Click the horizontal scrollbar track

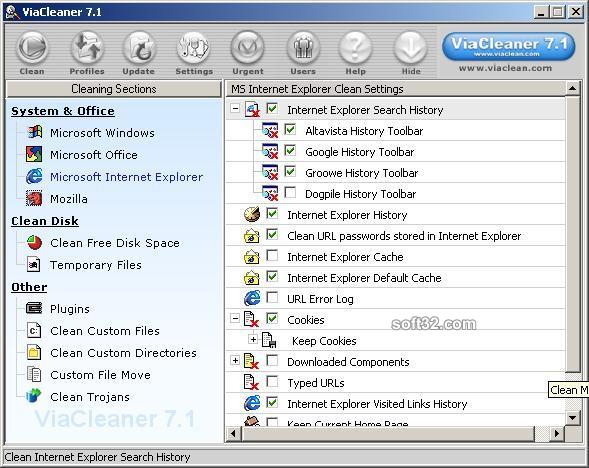(387, 434)
